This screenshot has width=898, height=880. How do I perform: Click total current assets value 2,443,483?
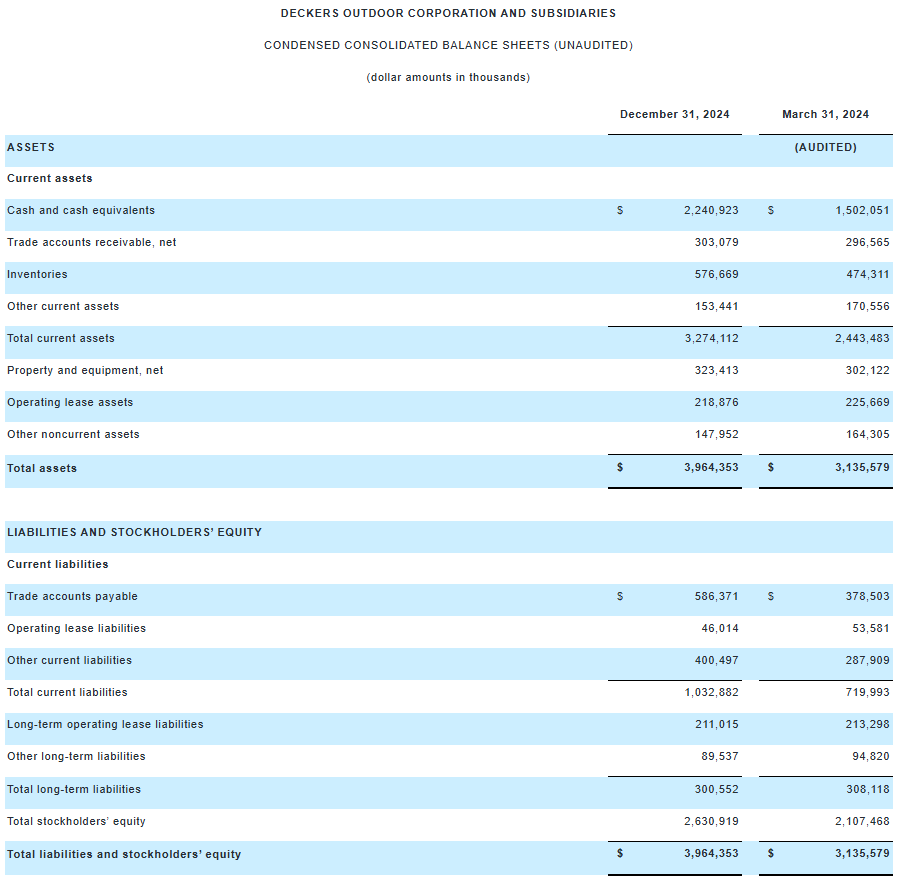862,338
